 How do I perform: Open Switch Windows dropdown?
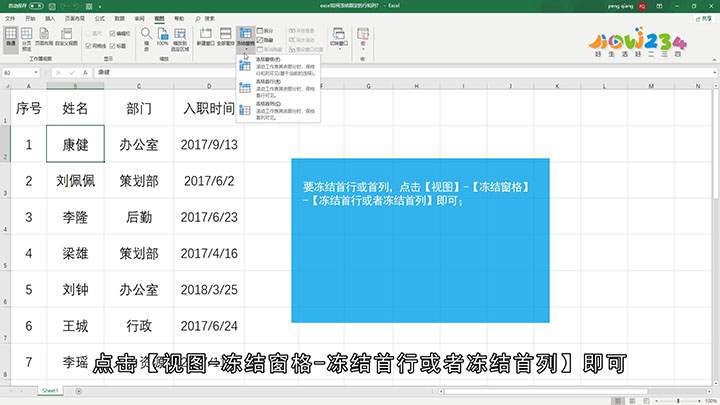(339, 39)
